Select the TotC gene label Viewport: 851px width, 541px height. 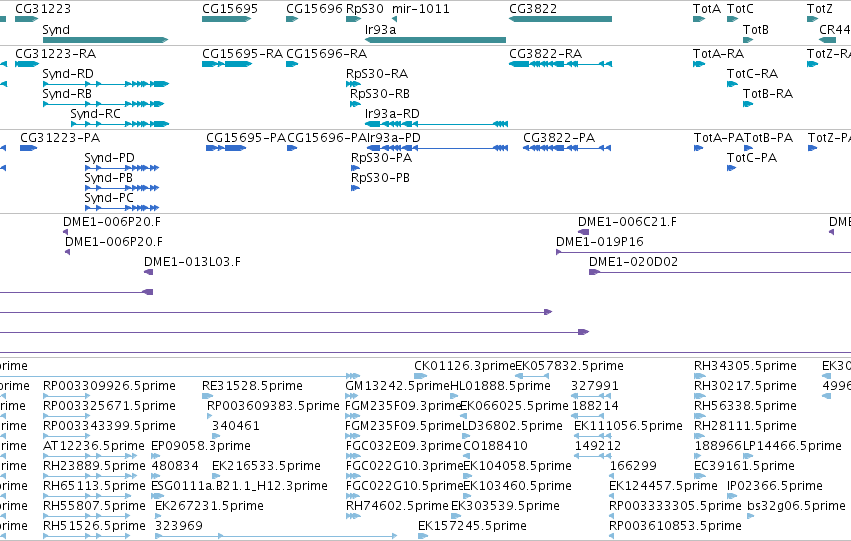(x=740, y=9)
